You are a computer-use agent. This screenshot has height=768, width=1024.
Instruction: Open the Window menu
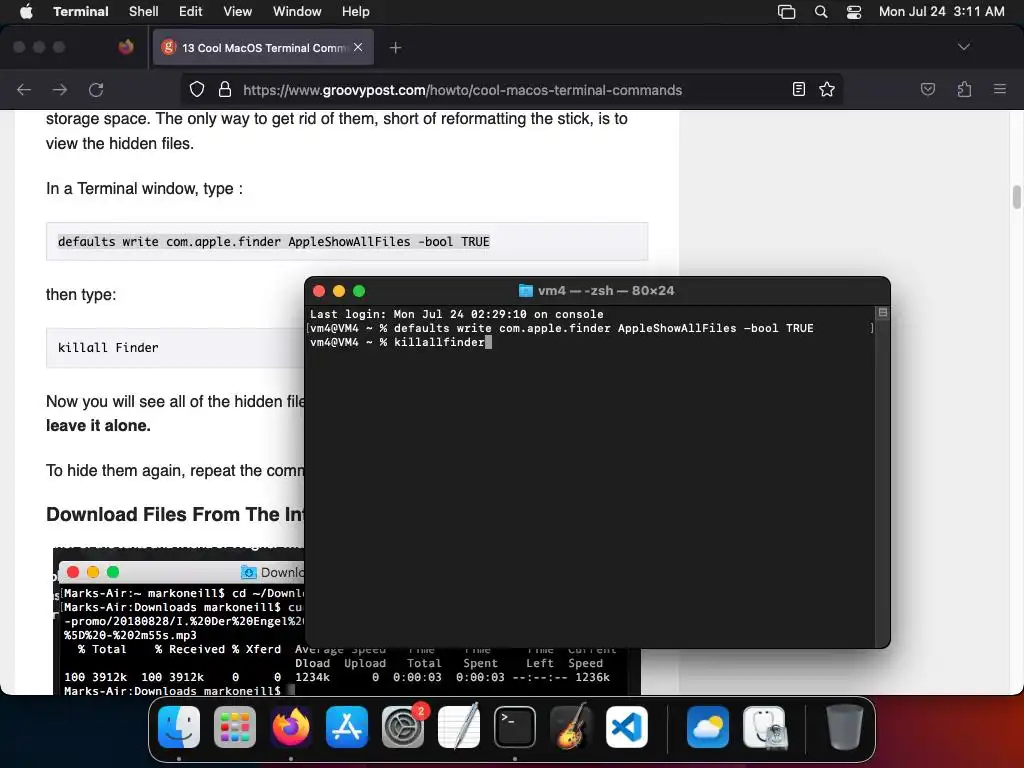pyautogui.click(x=297, y=12)
